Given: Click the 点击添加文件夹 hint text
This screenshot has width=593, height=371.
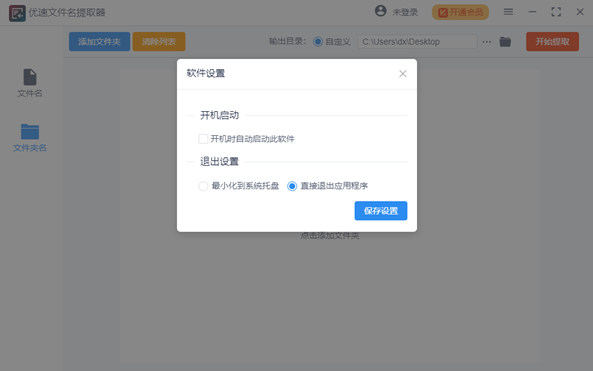Looking at the screenshot, I should pyautogui.click(x=330, y=236).
